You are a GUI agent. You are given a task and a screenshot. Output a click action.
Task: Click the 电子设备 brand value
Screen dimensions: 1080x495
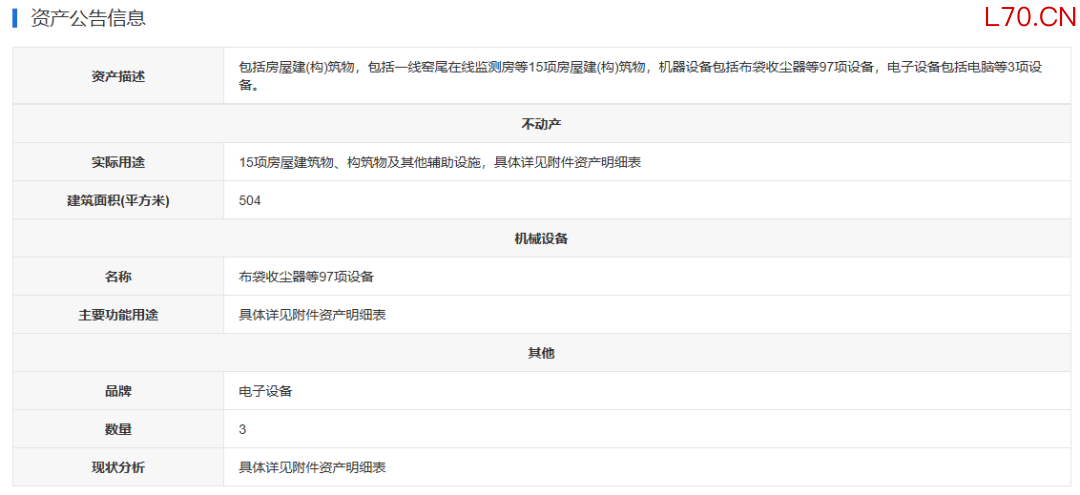[265, 391]
